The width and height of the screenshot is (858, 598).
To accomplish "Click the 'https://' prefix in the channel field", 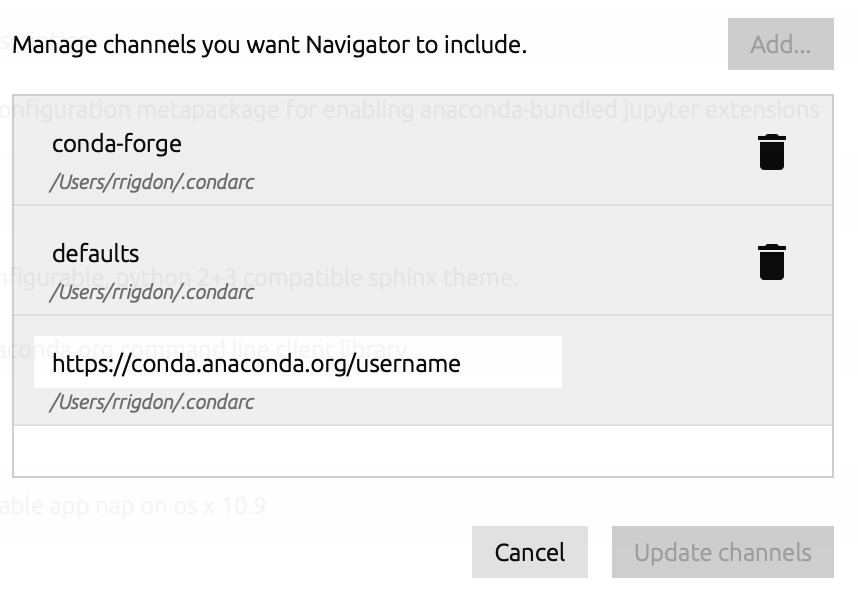I will [x=91, y=364].
